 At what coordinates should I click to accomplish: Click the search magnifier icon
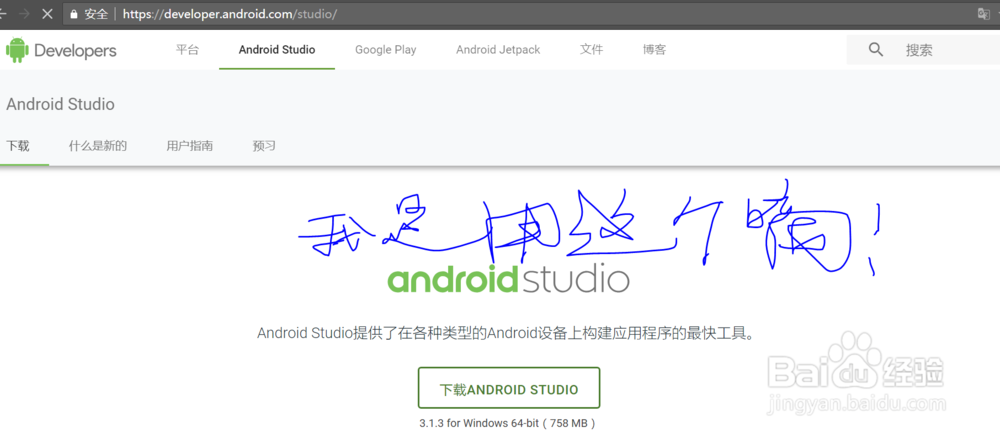876,50
